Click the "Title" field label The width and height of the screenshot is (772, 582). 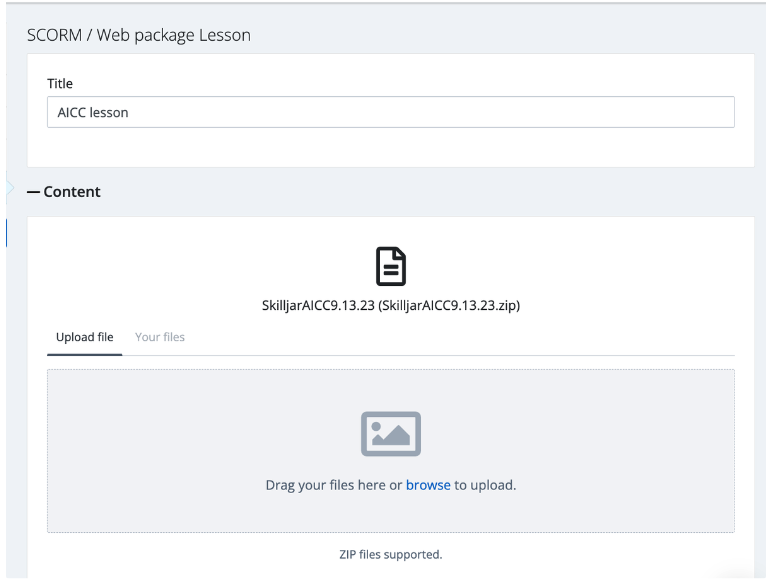tap(60, 84)
